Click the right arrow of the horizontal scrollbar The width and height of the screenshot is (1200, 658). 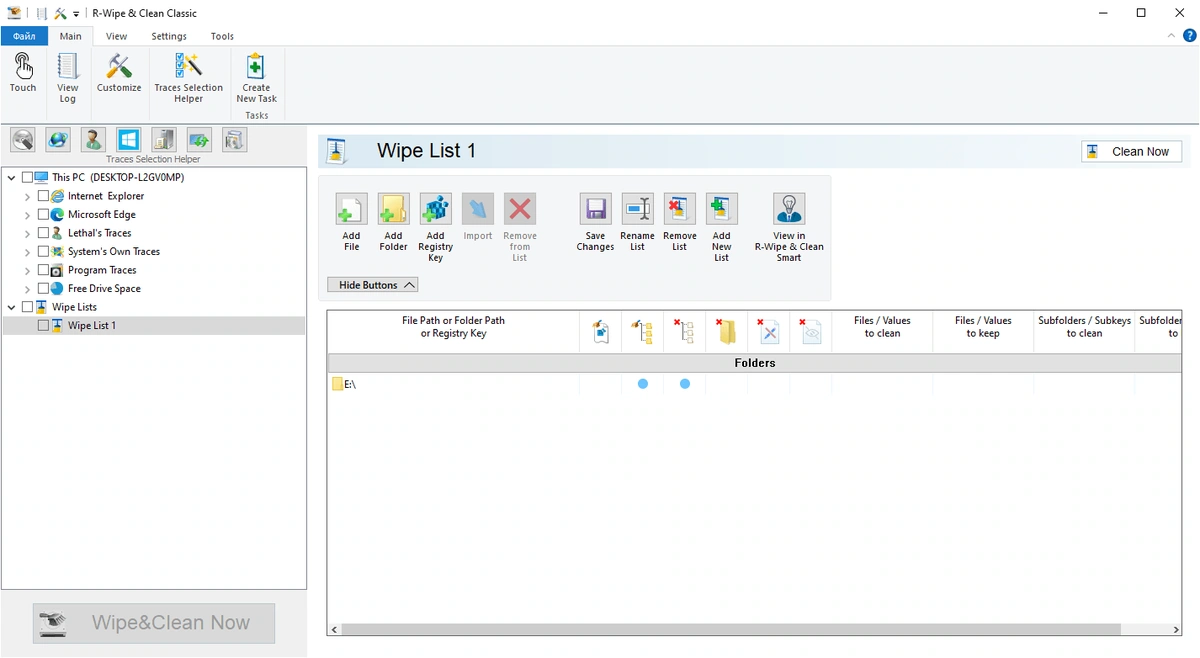click(1175, 629)
